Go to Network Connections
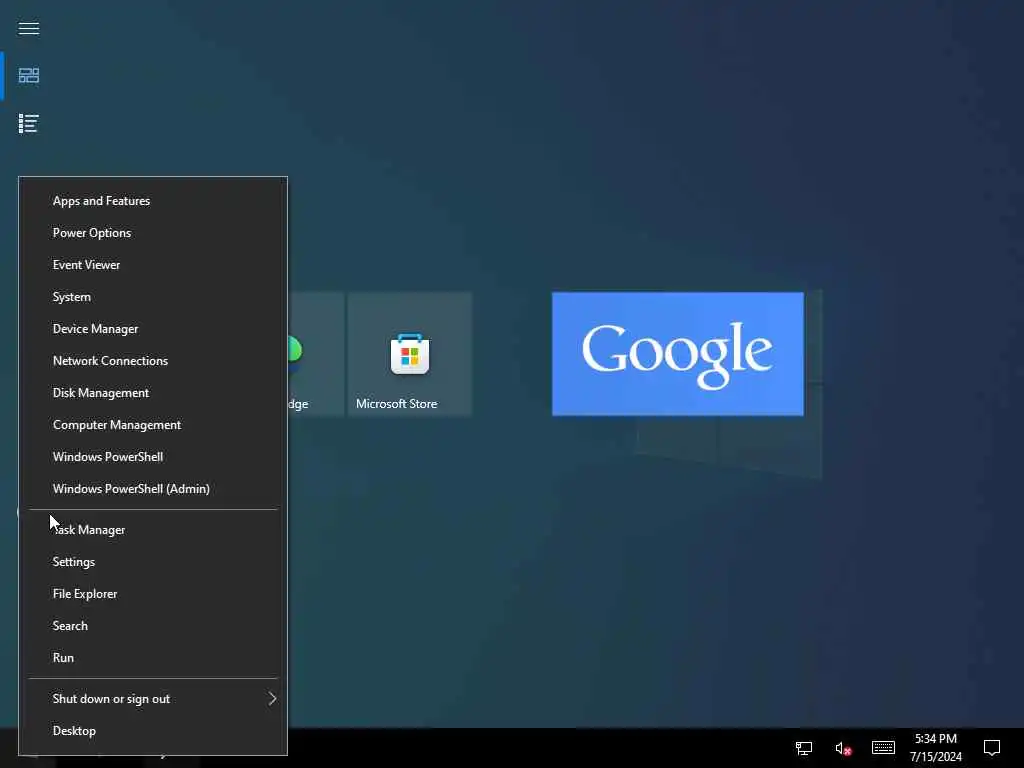 point(153,361)
